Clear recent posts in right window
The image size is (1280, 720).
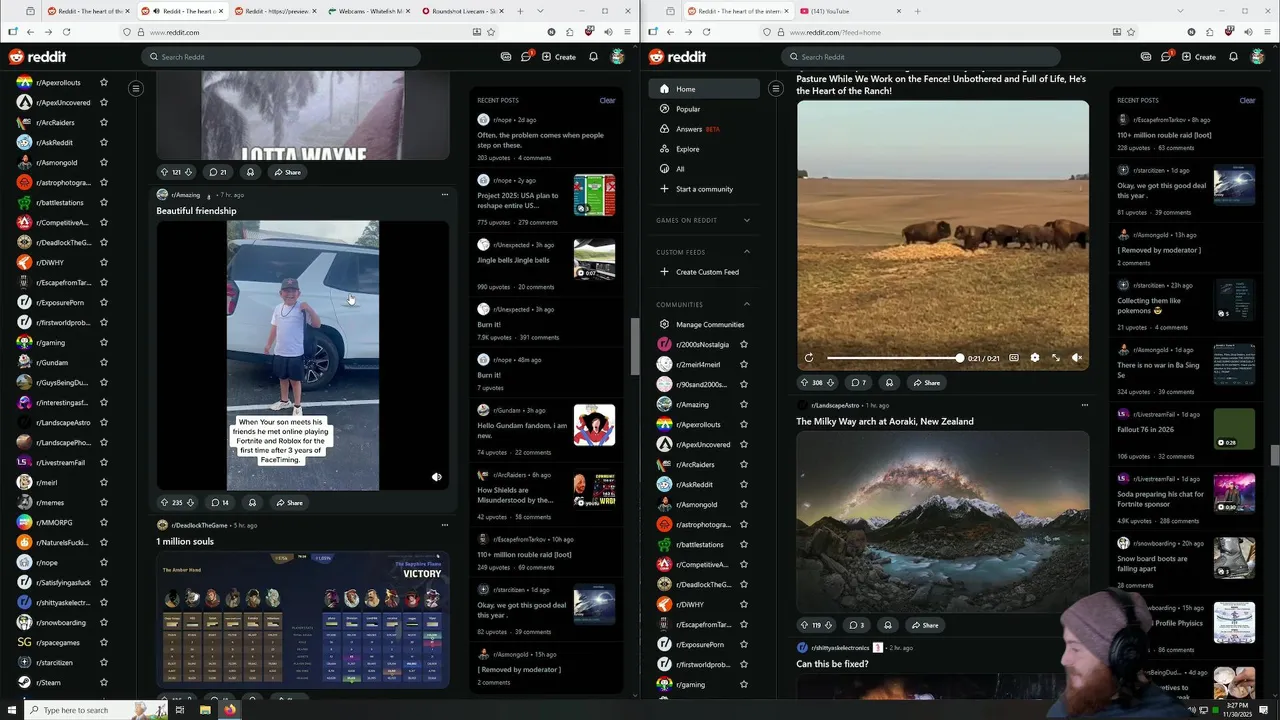pyautogui.click(x=1247, y=100)
